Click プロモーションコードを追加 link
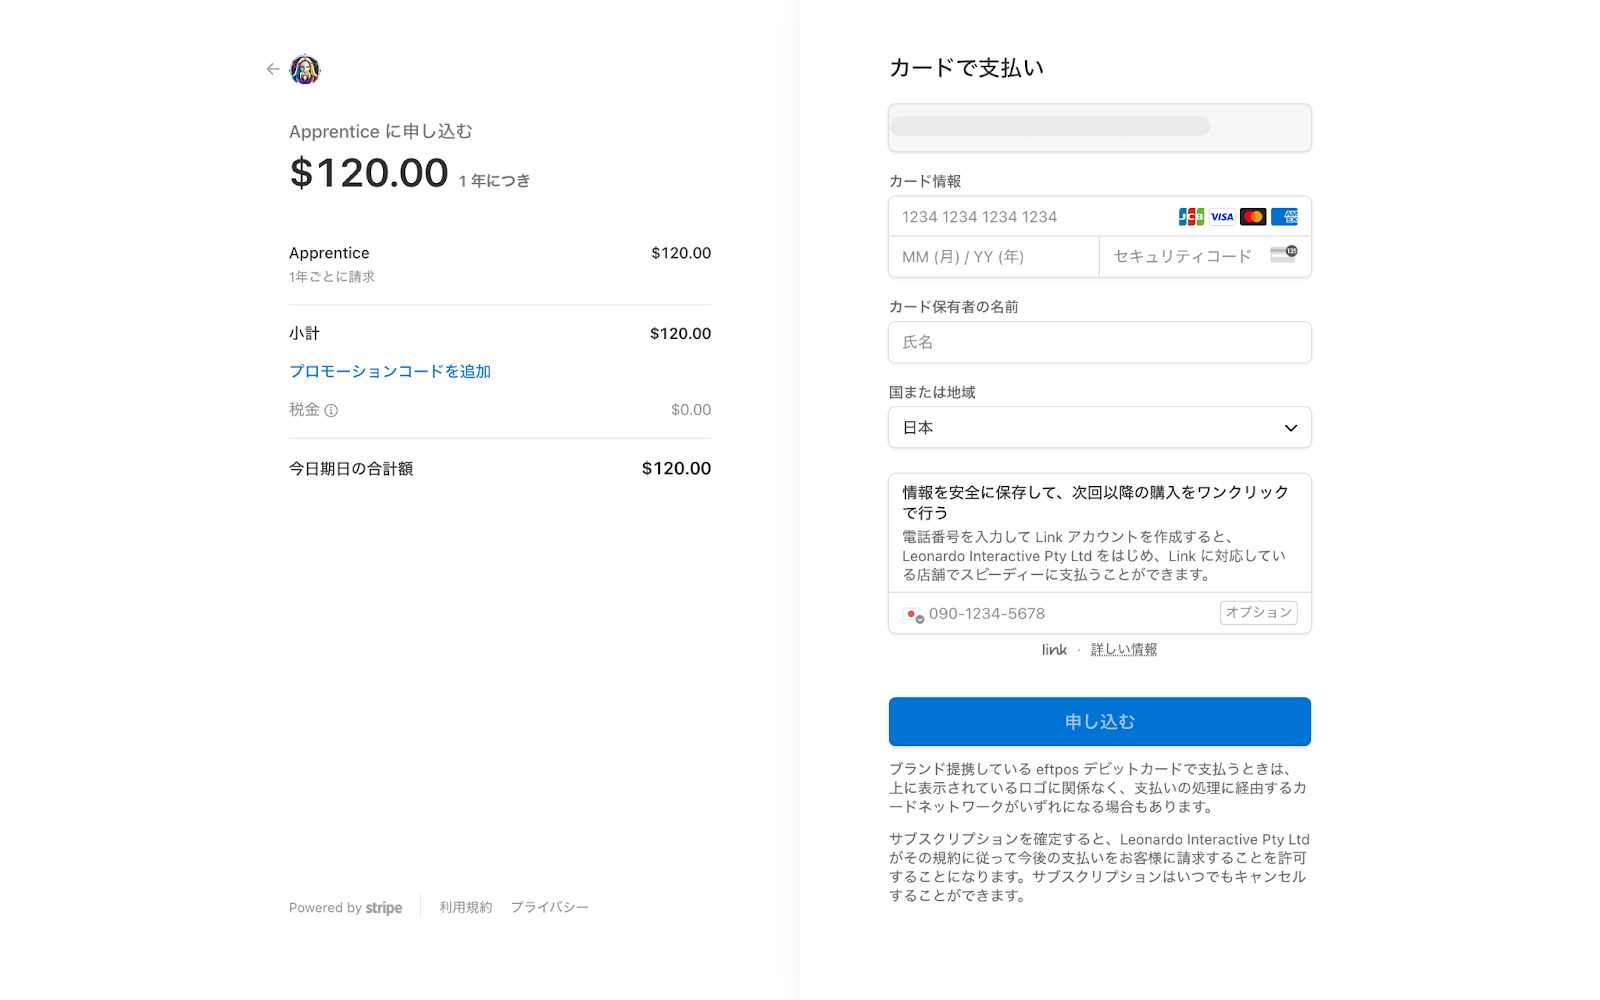The height and width of the screenshot is (1000, 1600). click(390, 371)
